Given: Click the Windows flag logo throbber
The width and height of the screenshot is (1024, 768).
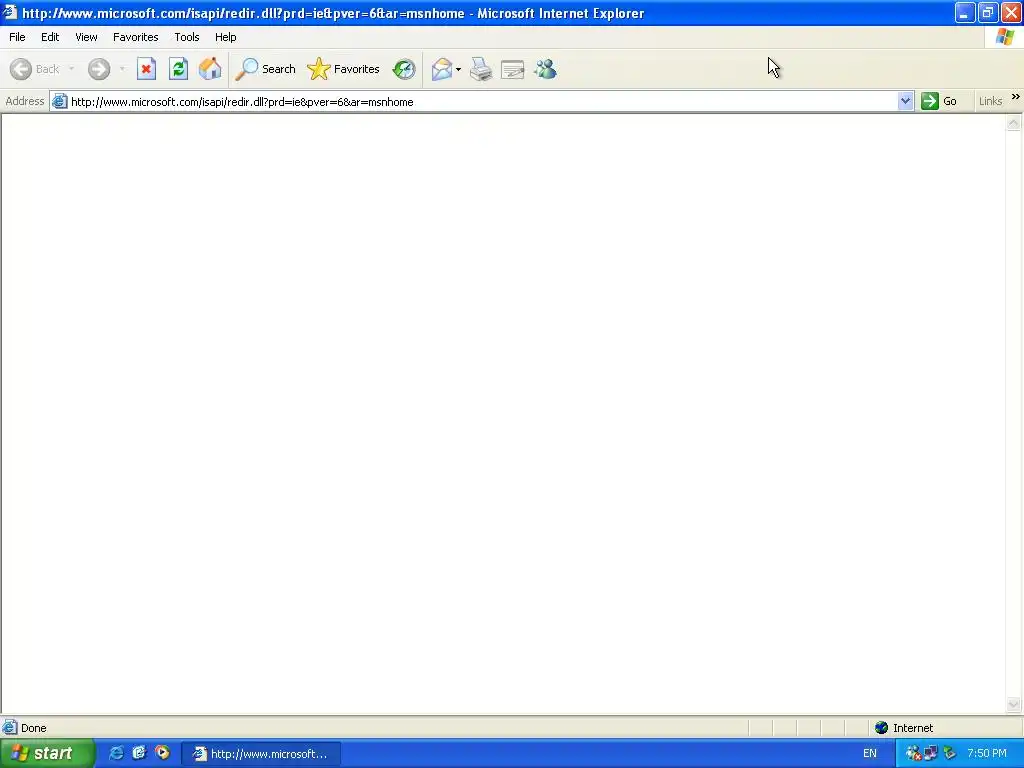Looking at the screenshot, I should pos(1004,37).
